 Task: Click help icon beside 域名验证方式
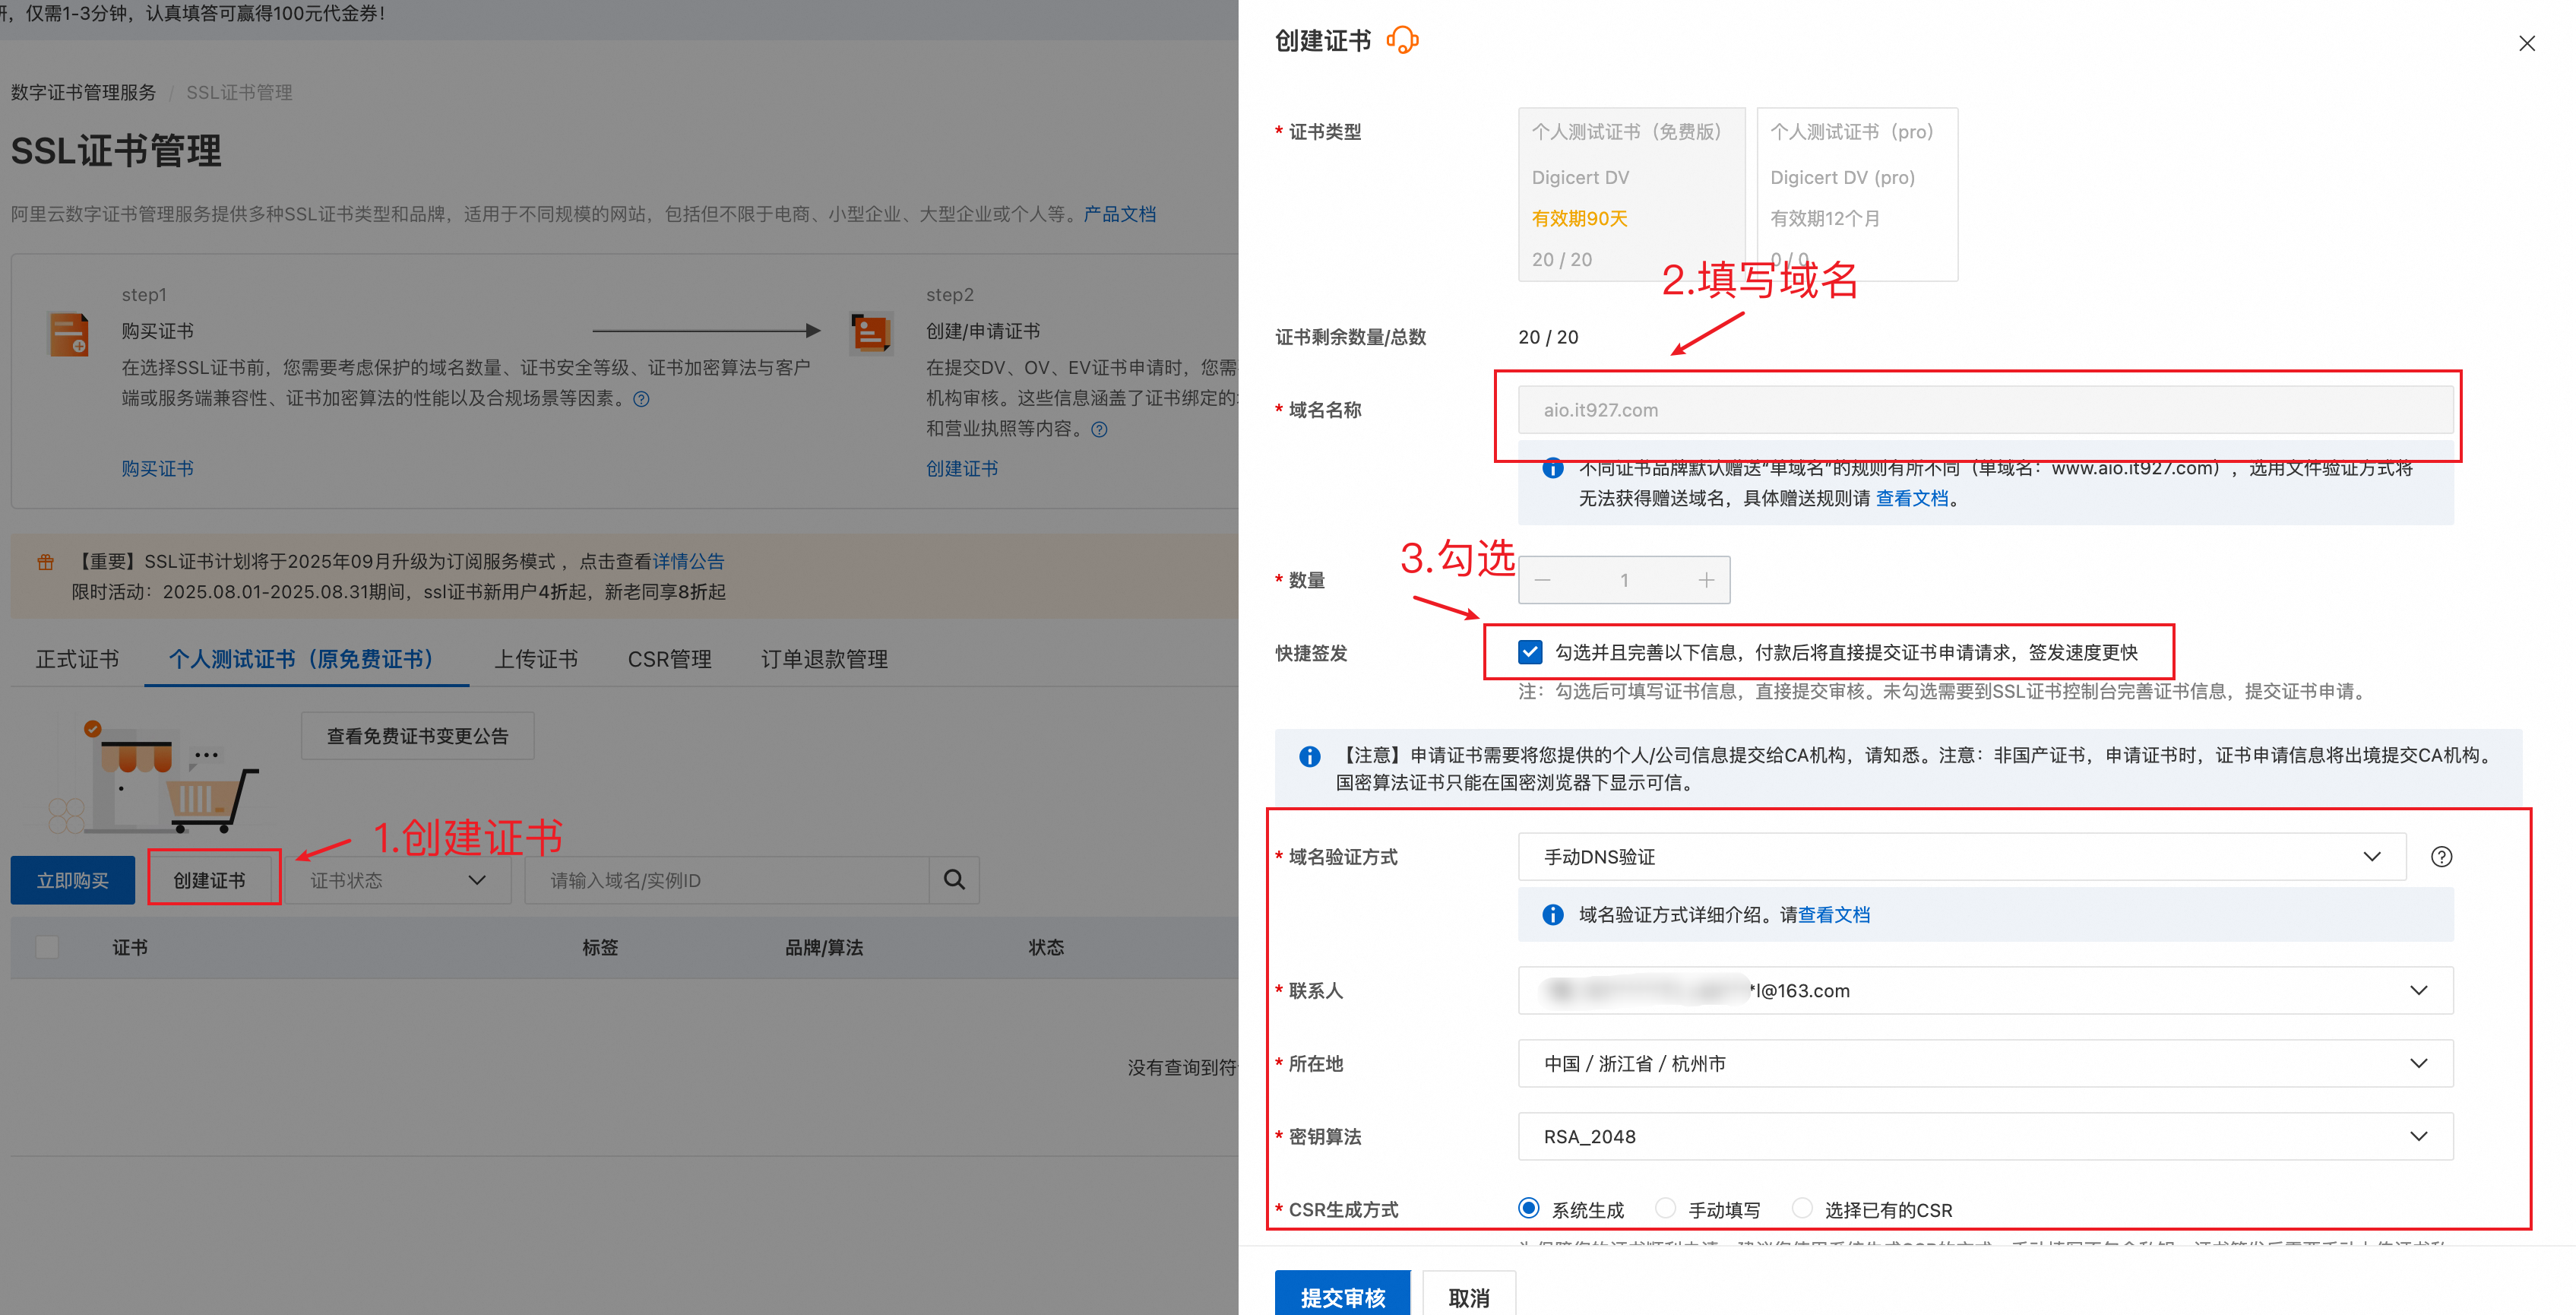[x=2441, y=857]
